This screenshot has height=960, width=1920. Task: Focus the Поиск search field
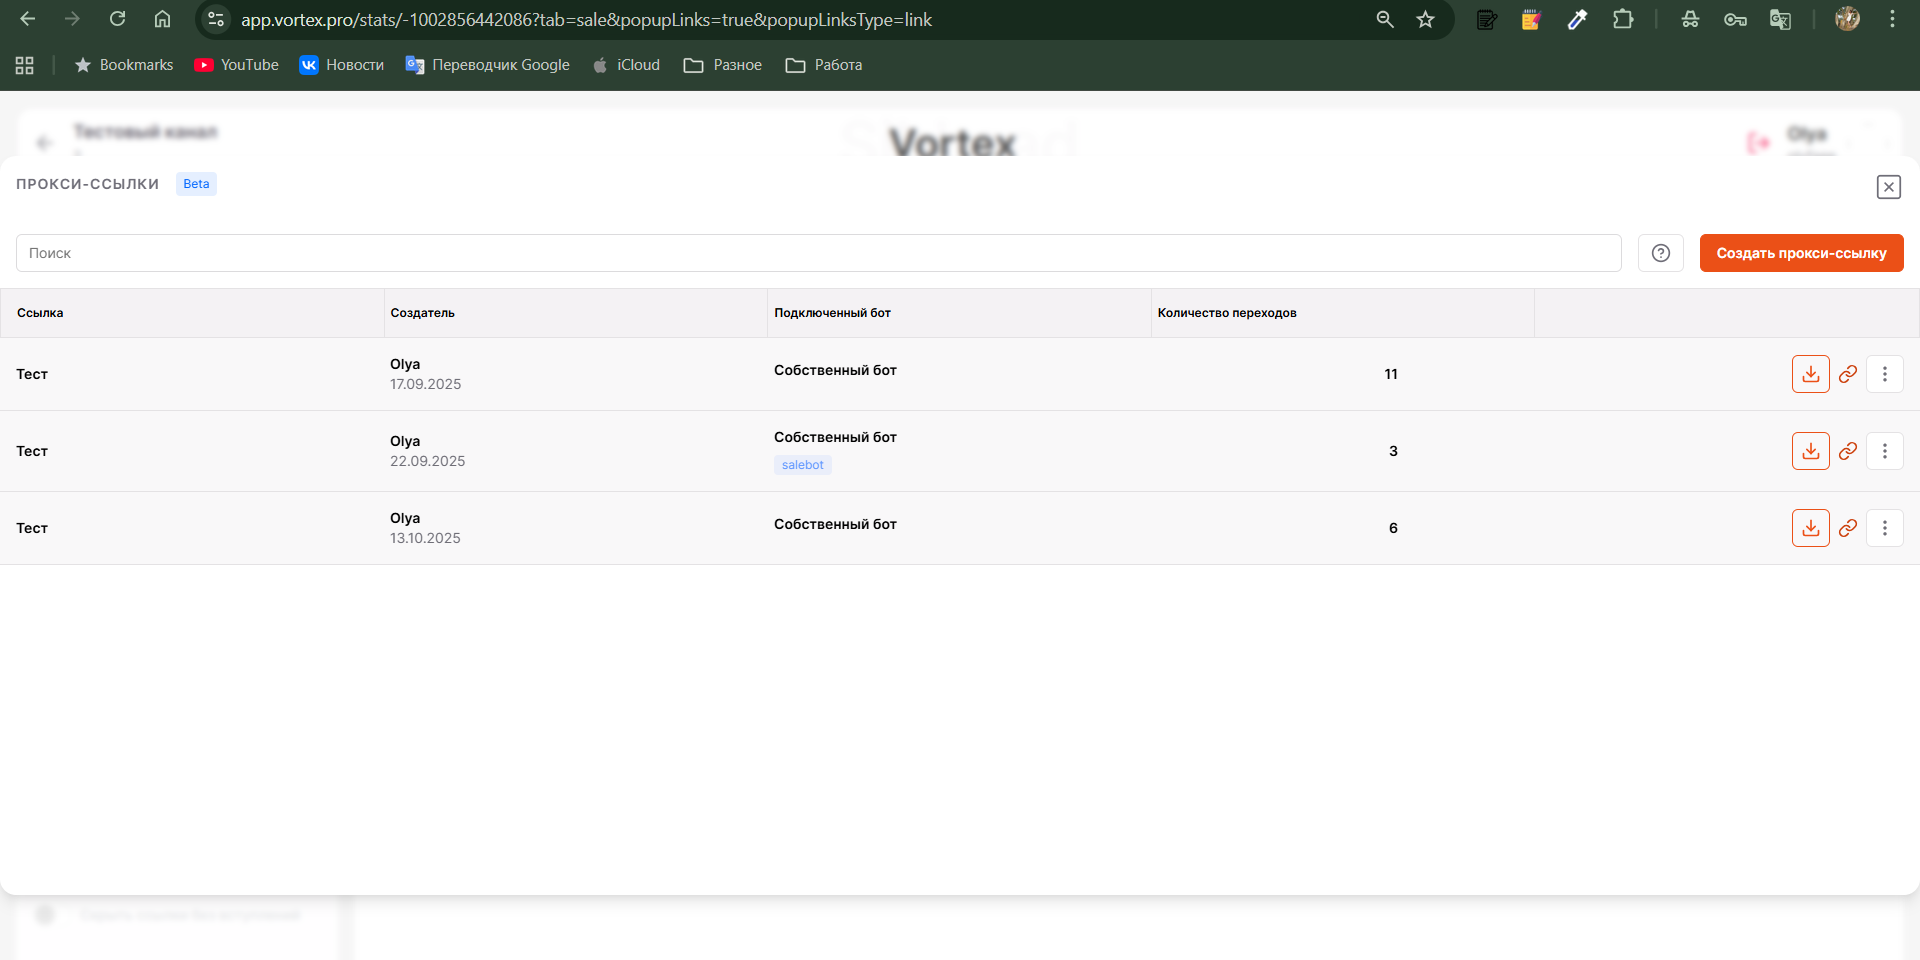point(818,253)
